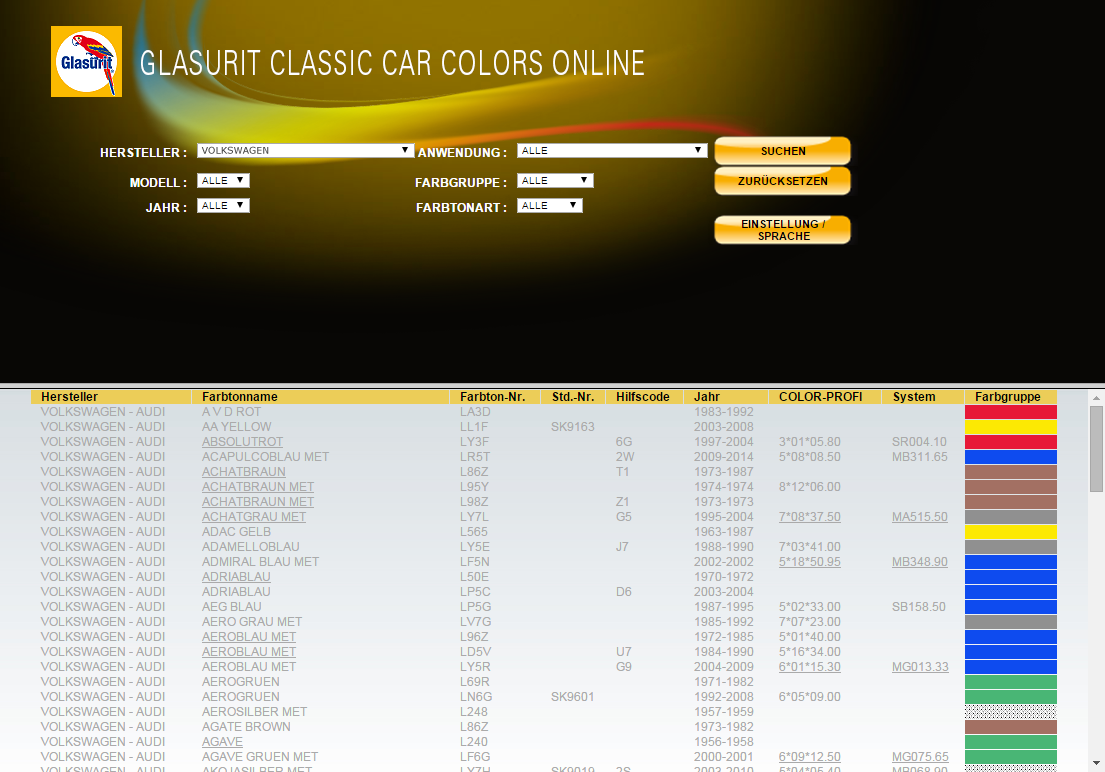Open system link MG075.65
The height and width of the screenshot is (772, 1105).
click(x=920, y=756)
